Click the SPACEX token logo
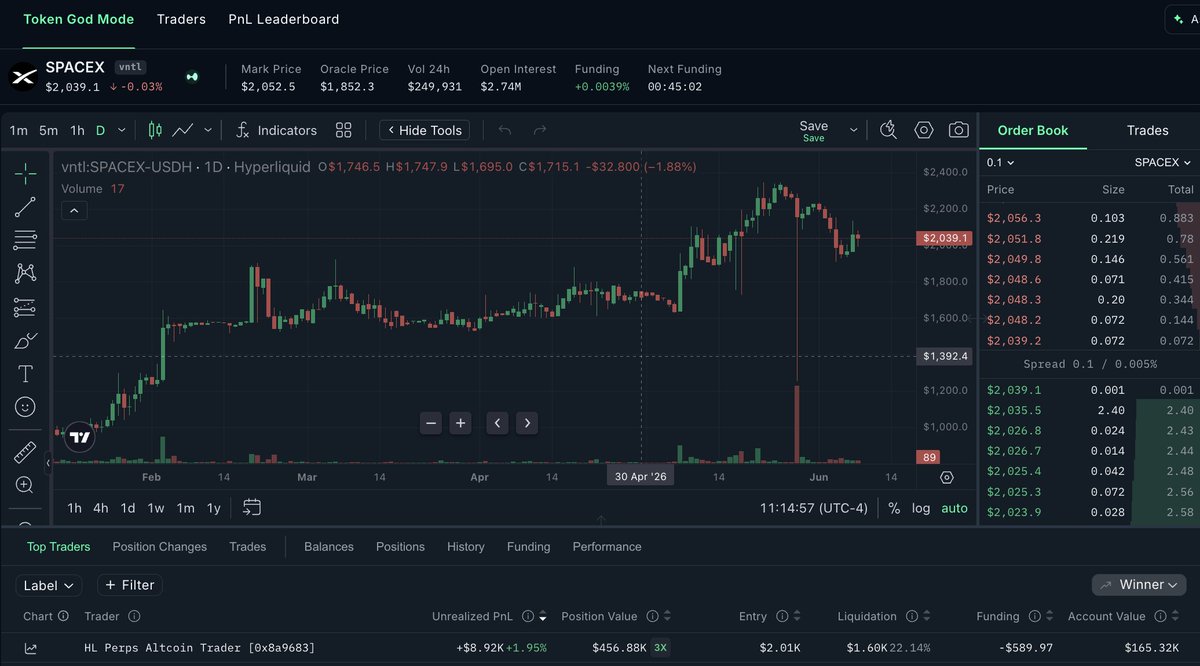The image size is (1200, 666). 23,77
